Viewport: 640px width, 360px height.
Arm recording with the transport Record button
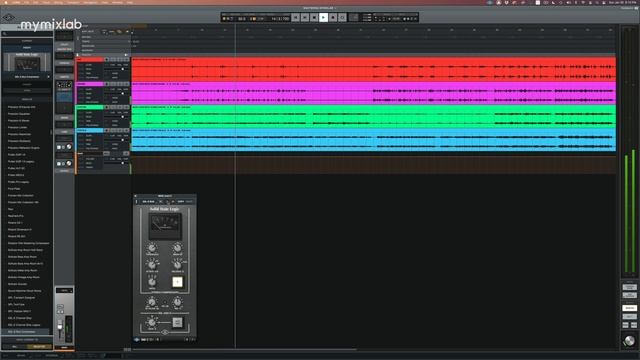[333, 18]
